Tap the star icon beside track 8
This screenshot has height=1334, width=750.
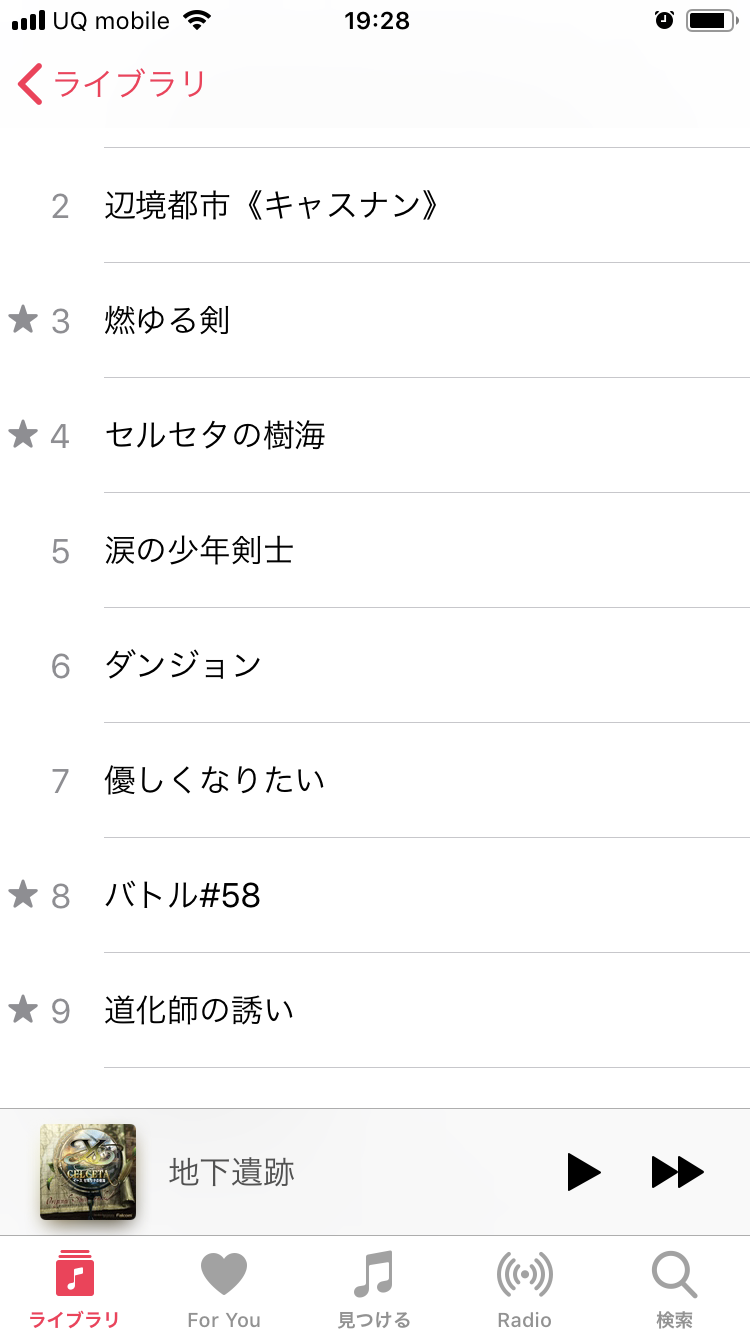23,895
